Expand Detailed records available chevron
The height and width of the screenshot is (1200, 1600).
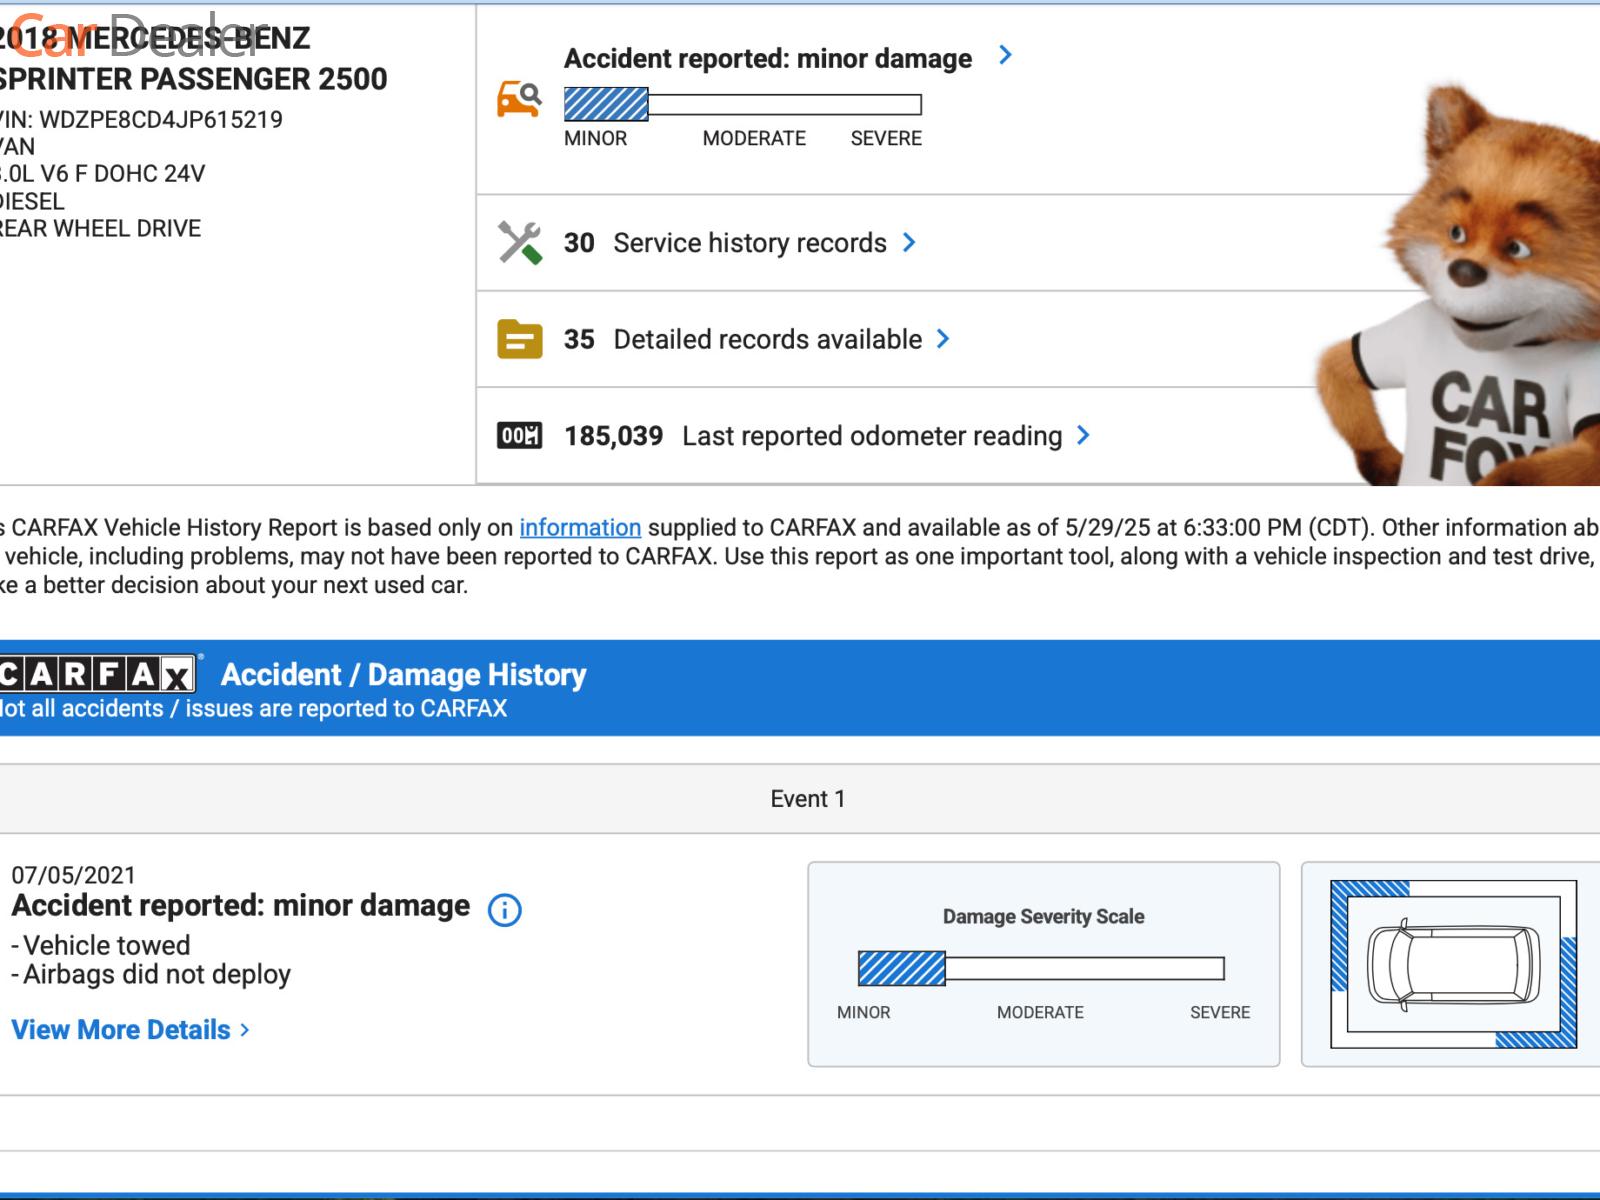(943, 340)
